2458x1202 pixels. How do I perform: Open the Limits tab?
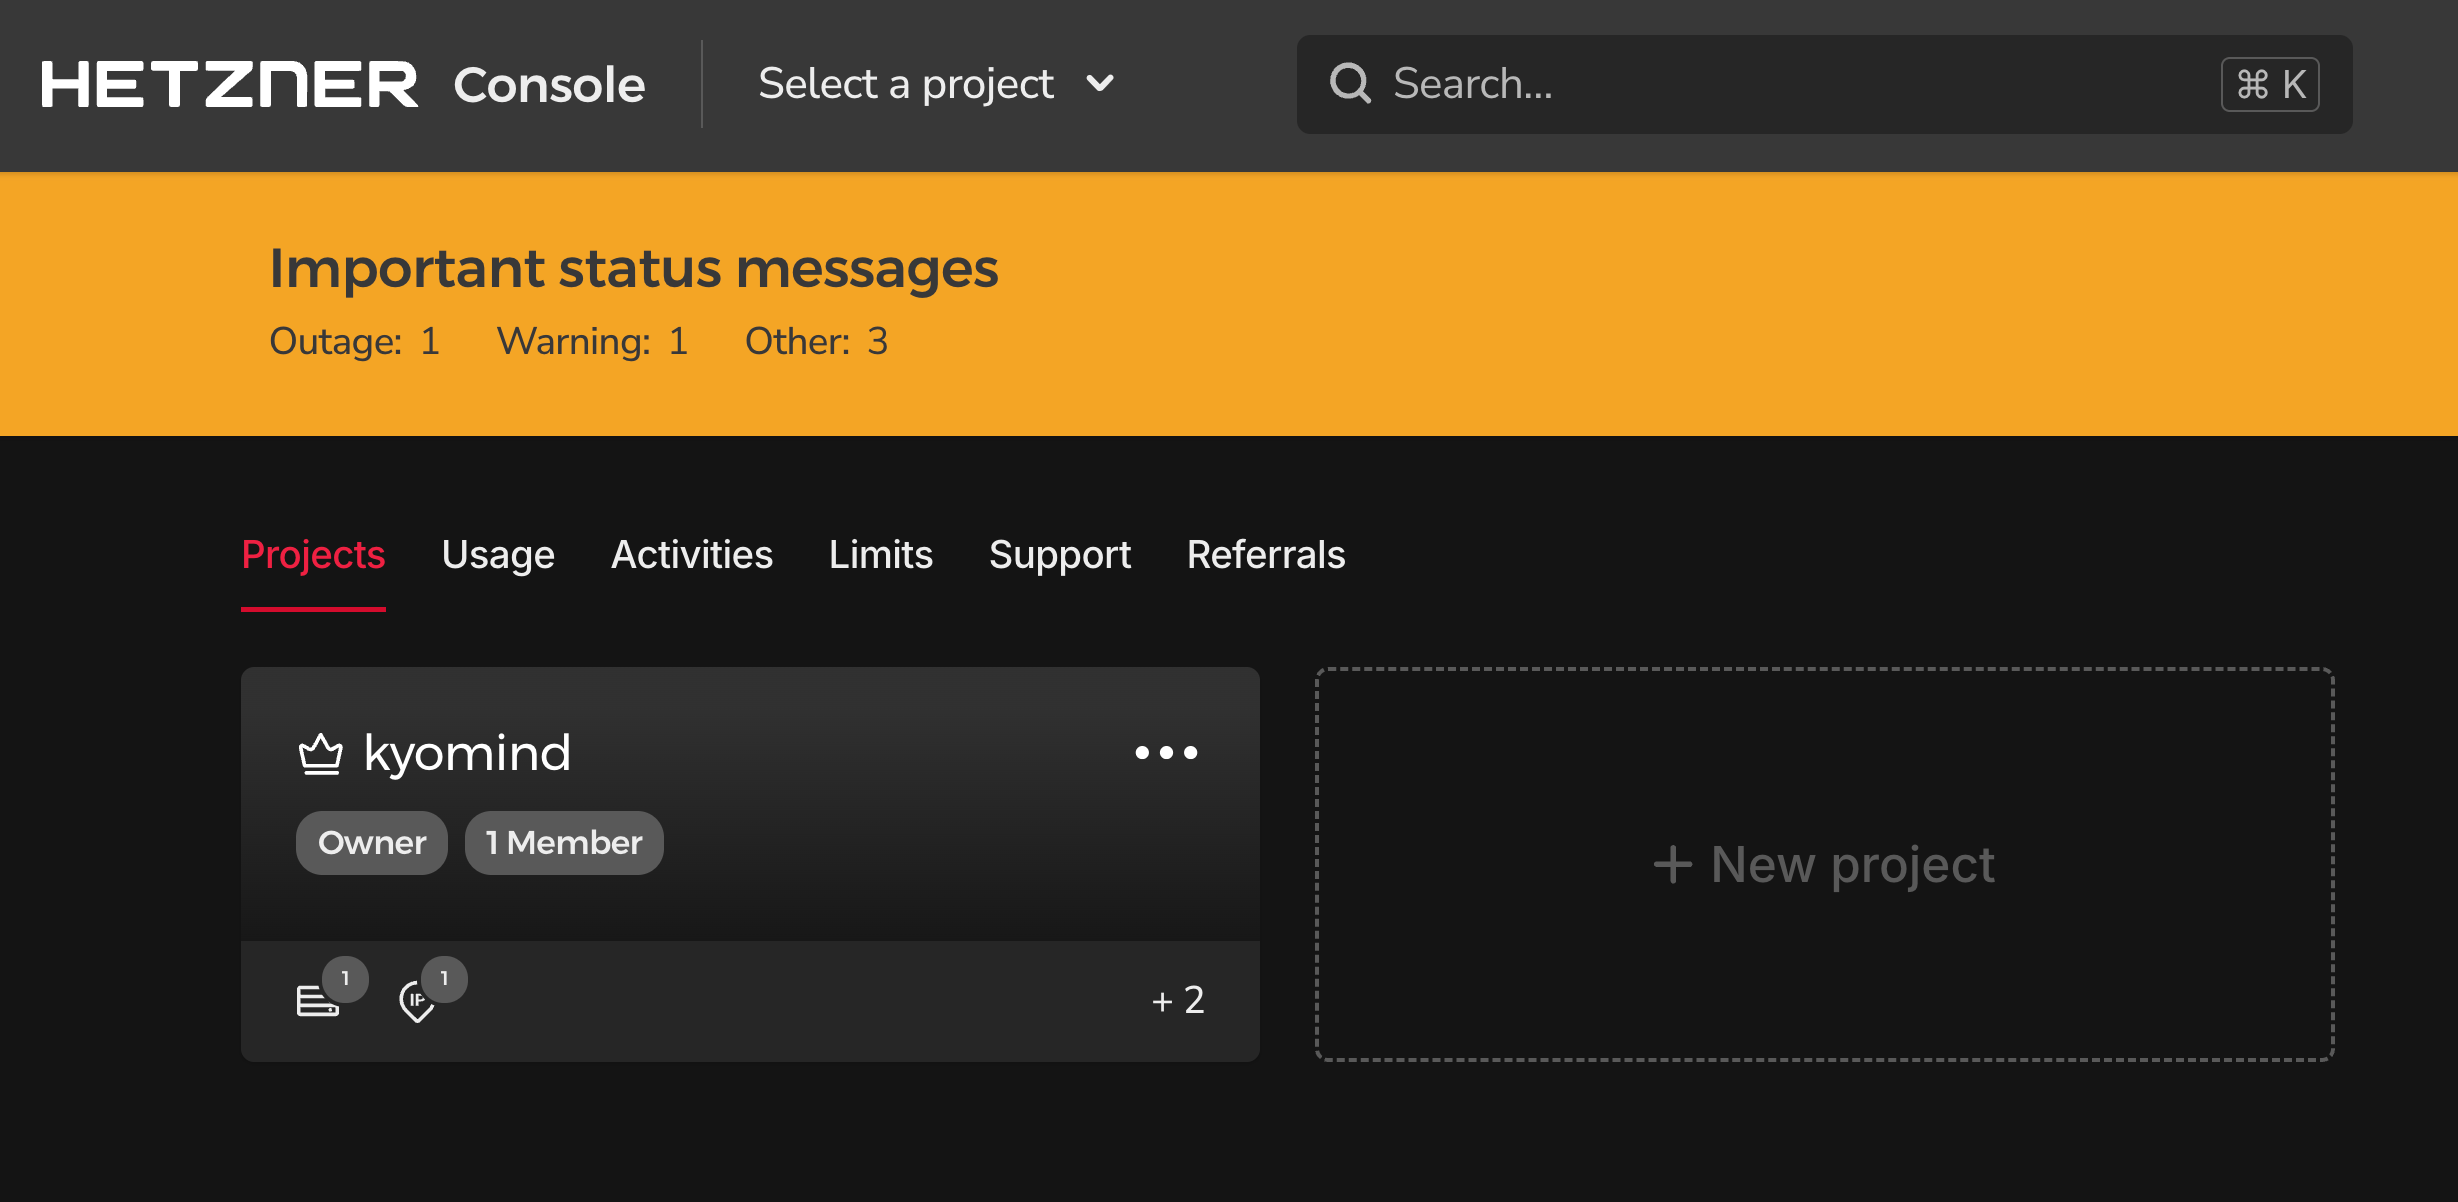(x=881, y=555)
